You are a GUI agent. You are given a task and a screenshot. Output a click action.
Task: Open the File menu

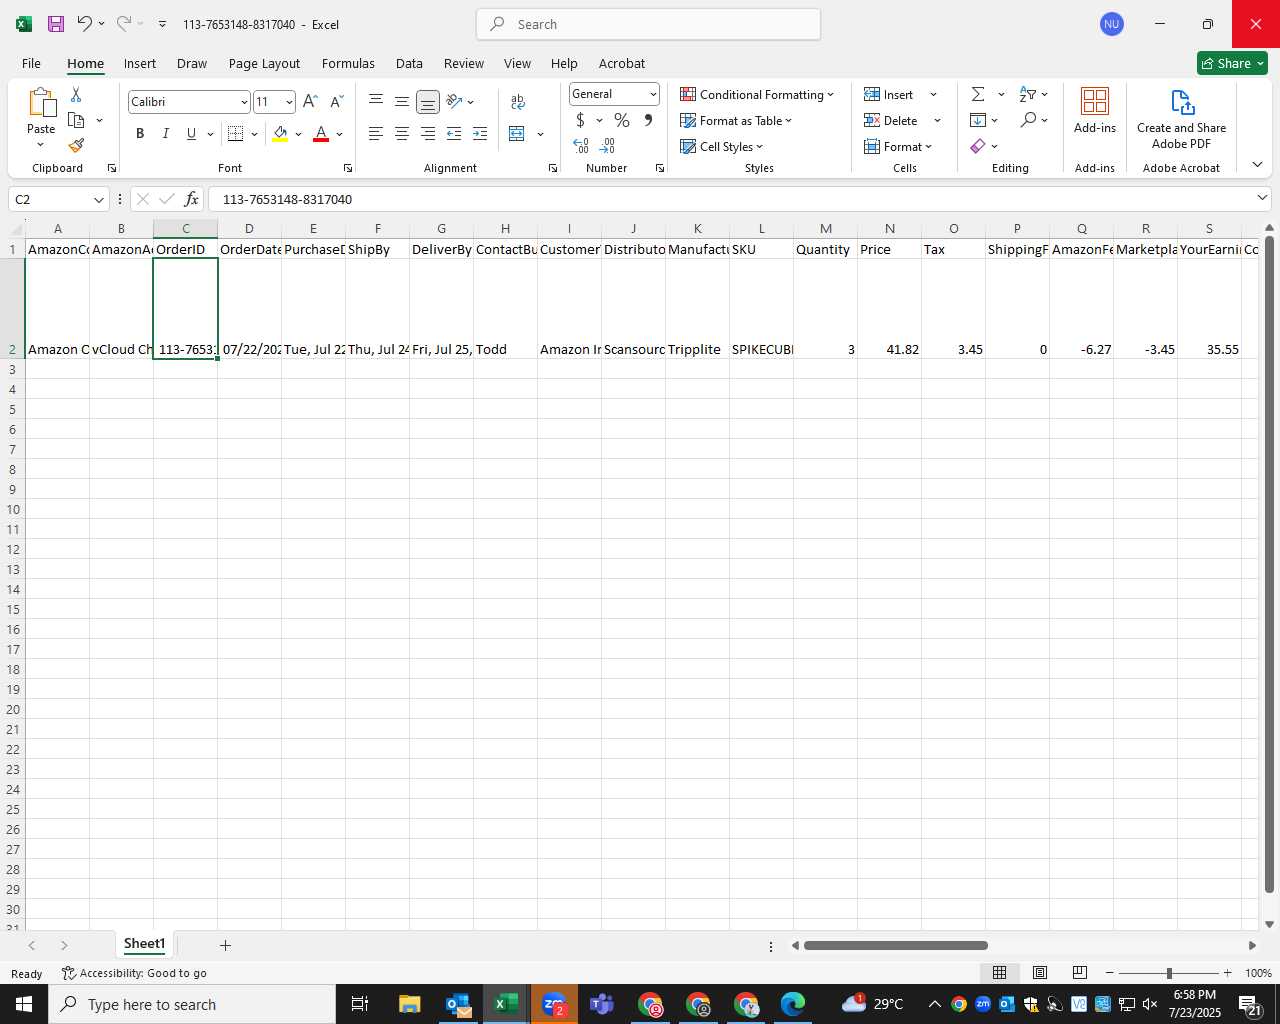(x=31, y=63)
